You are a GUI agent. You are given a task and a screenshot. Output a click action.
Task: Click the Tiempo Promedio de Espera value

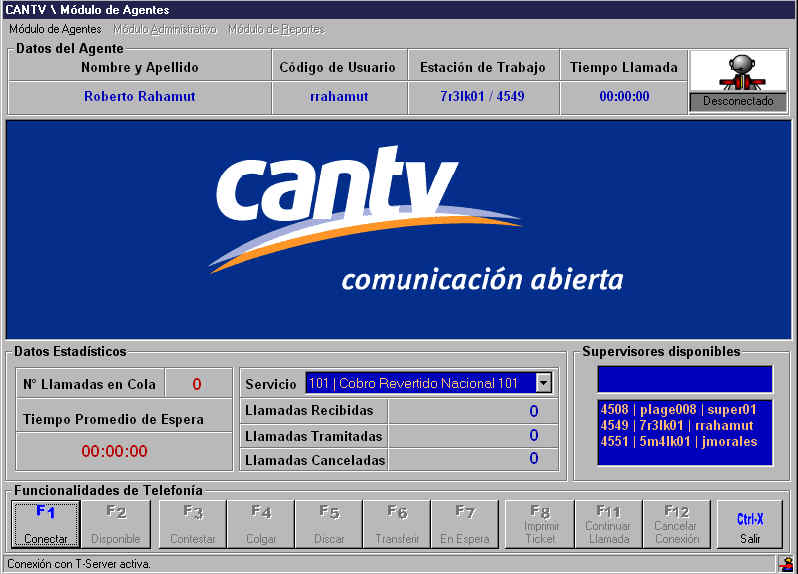click(x=115, y=451)
